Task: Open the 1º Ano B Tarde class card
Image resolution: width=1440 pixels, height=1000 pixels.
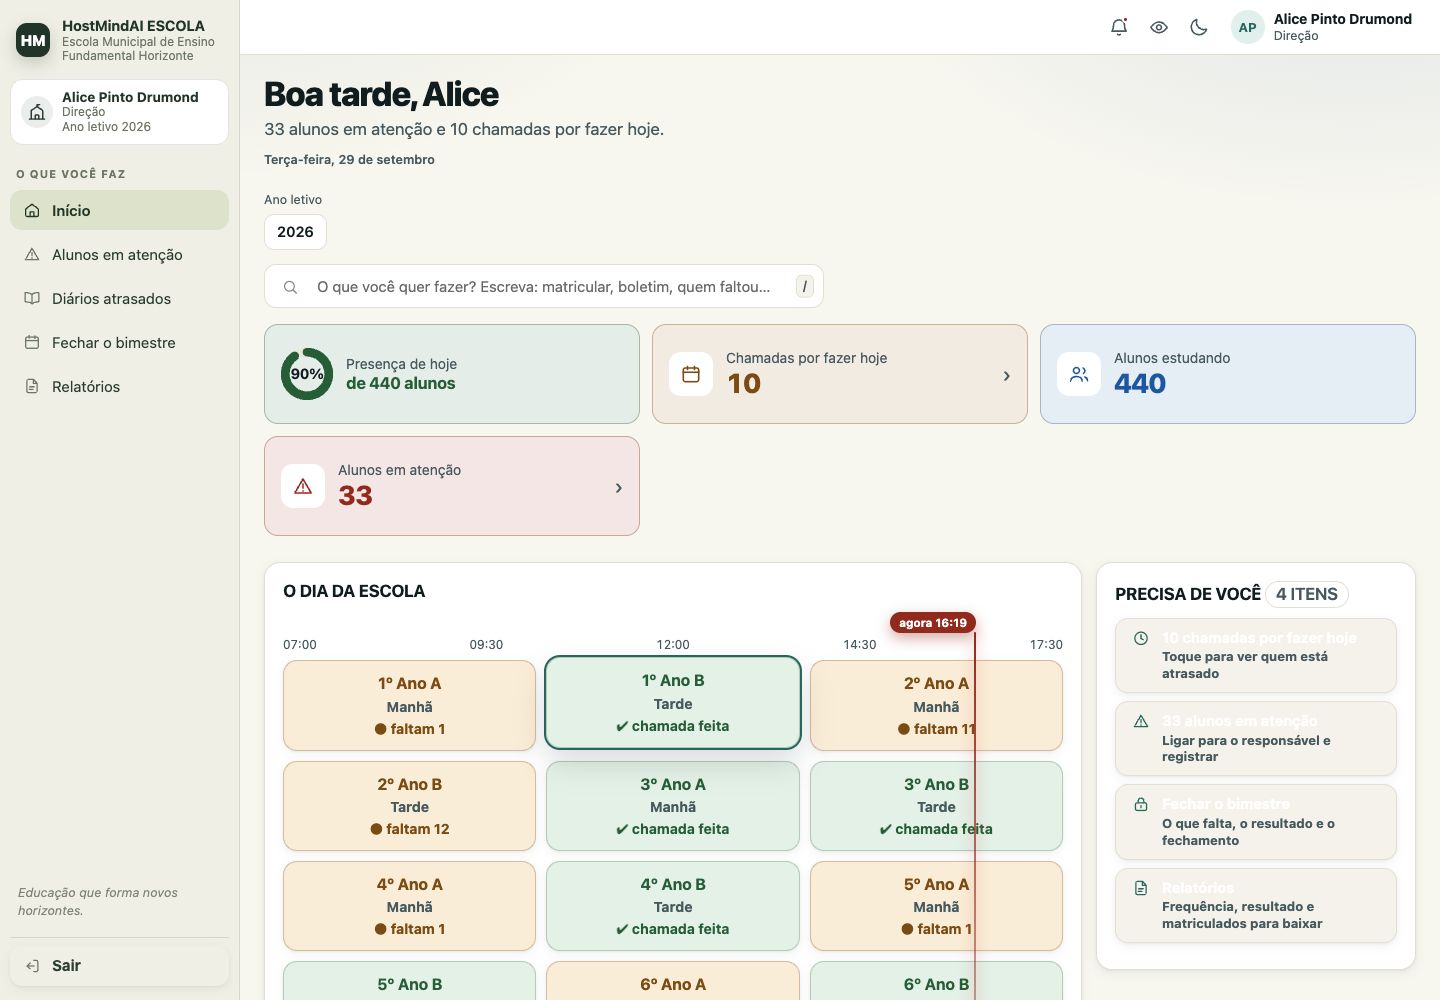Action: coord(673,702)
